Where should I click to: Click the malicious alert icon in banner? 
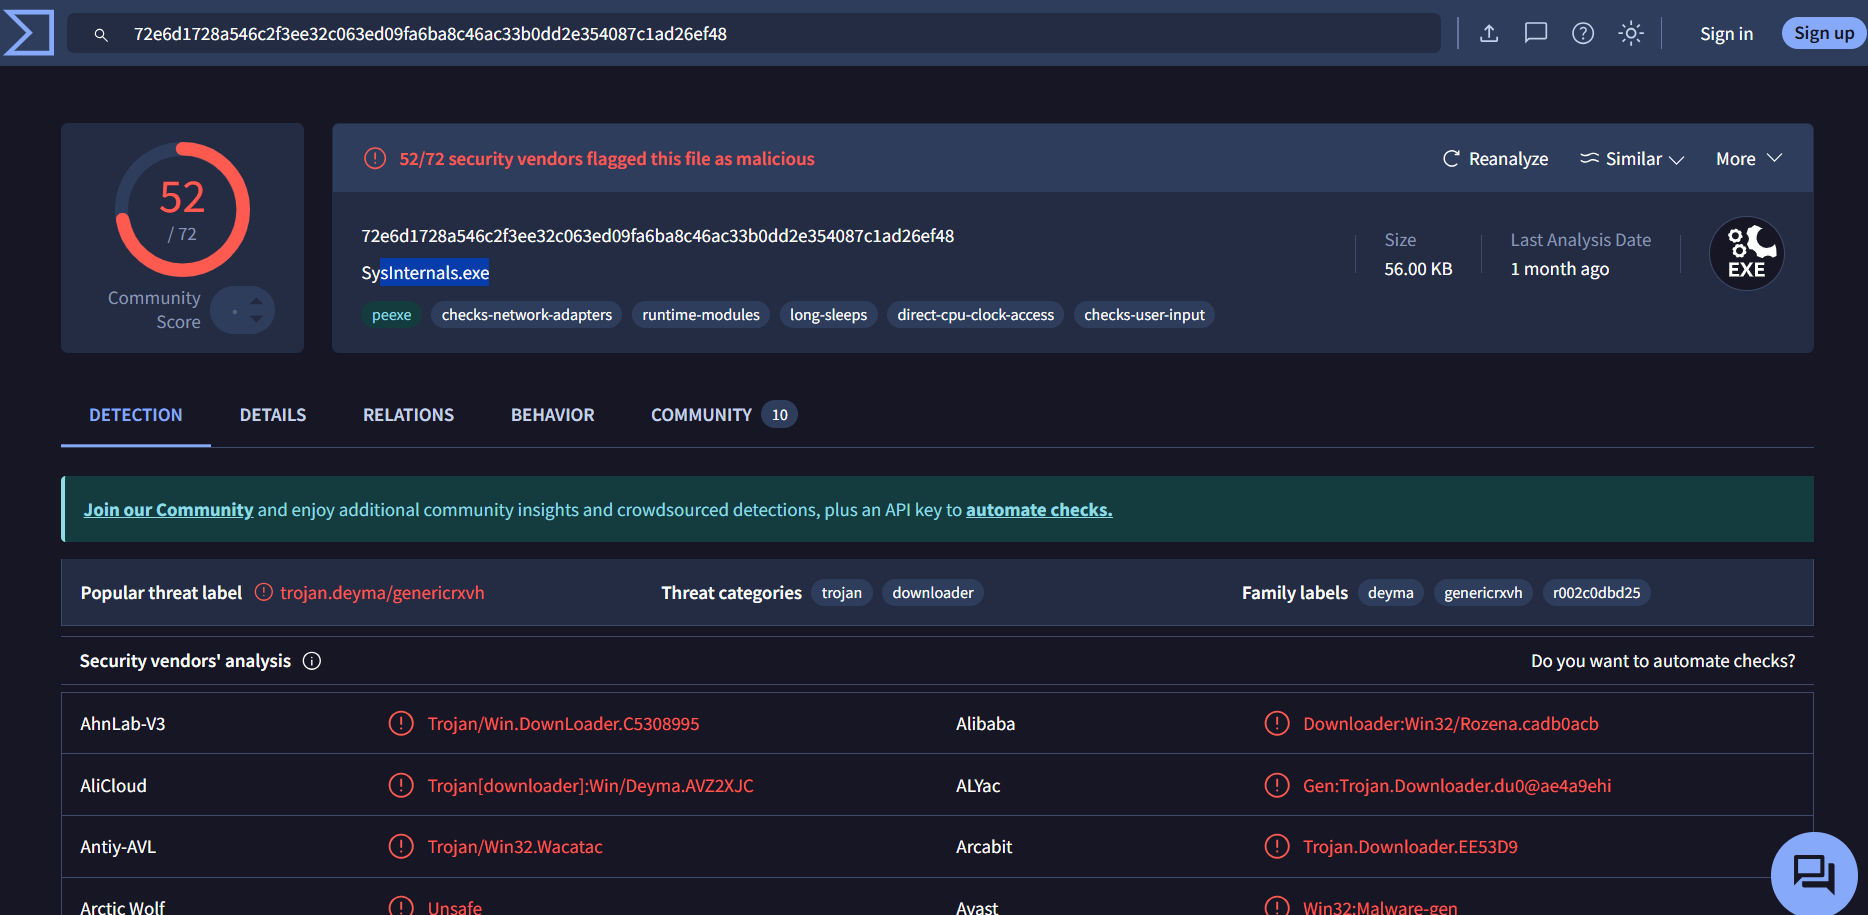coord(375,158)
